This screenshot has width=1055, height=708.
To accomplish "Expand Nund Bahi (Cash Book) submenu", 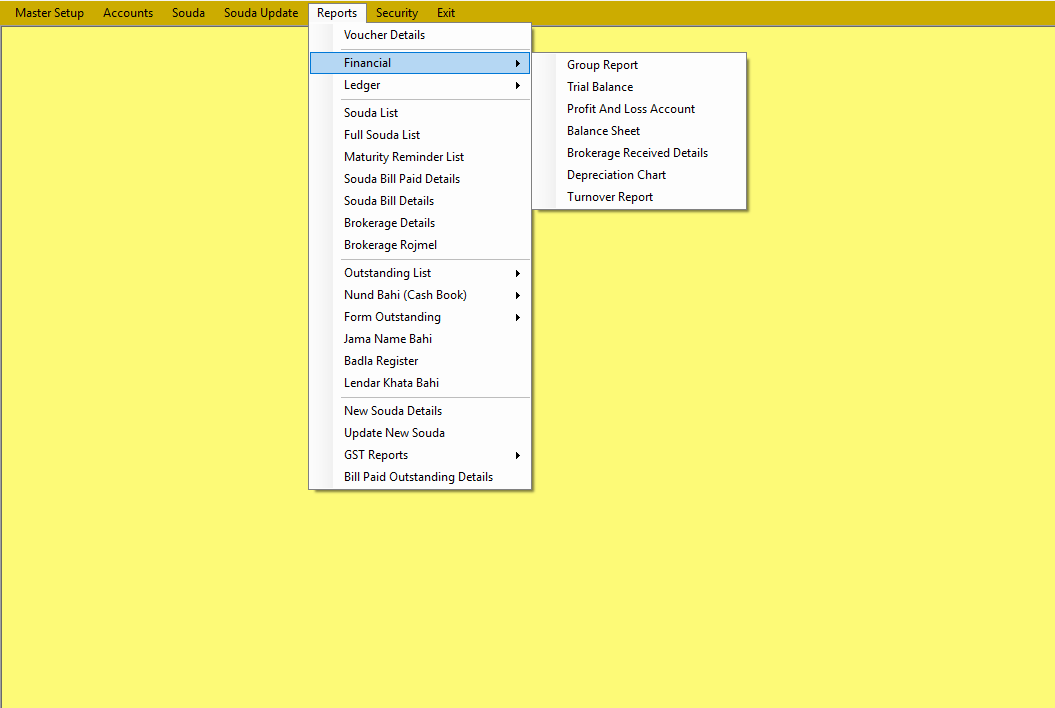I will coord(420,295).
